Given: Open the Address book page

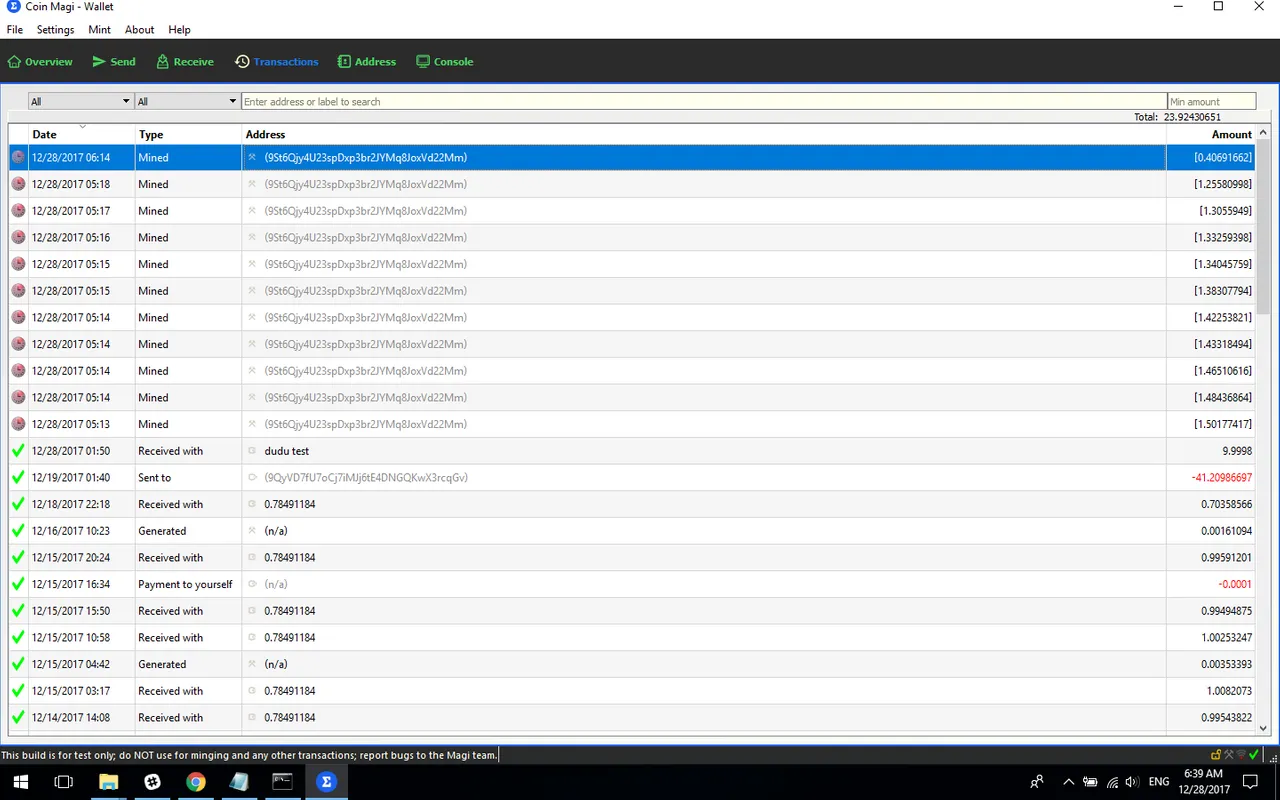Looking at the screenshot, I should point(367,62).
